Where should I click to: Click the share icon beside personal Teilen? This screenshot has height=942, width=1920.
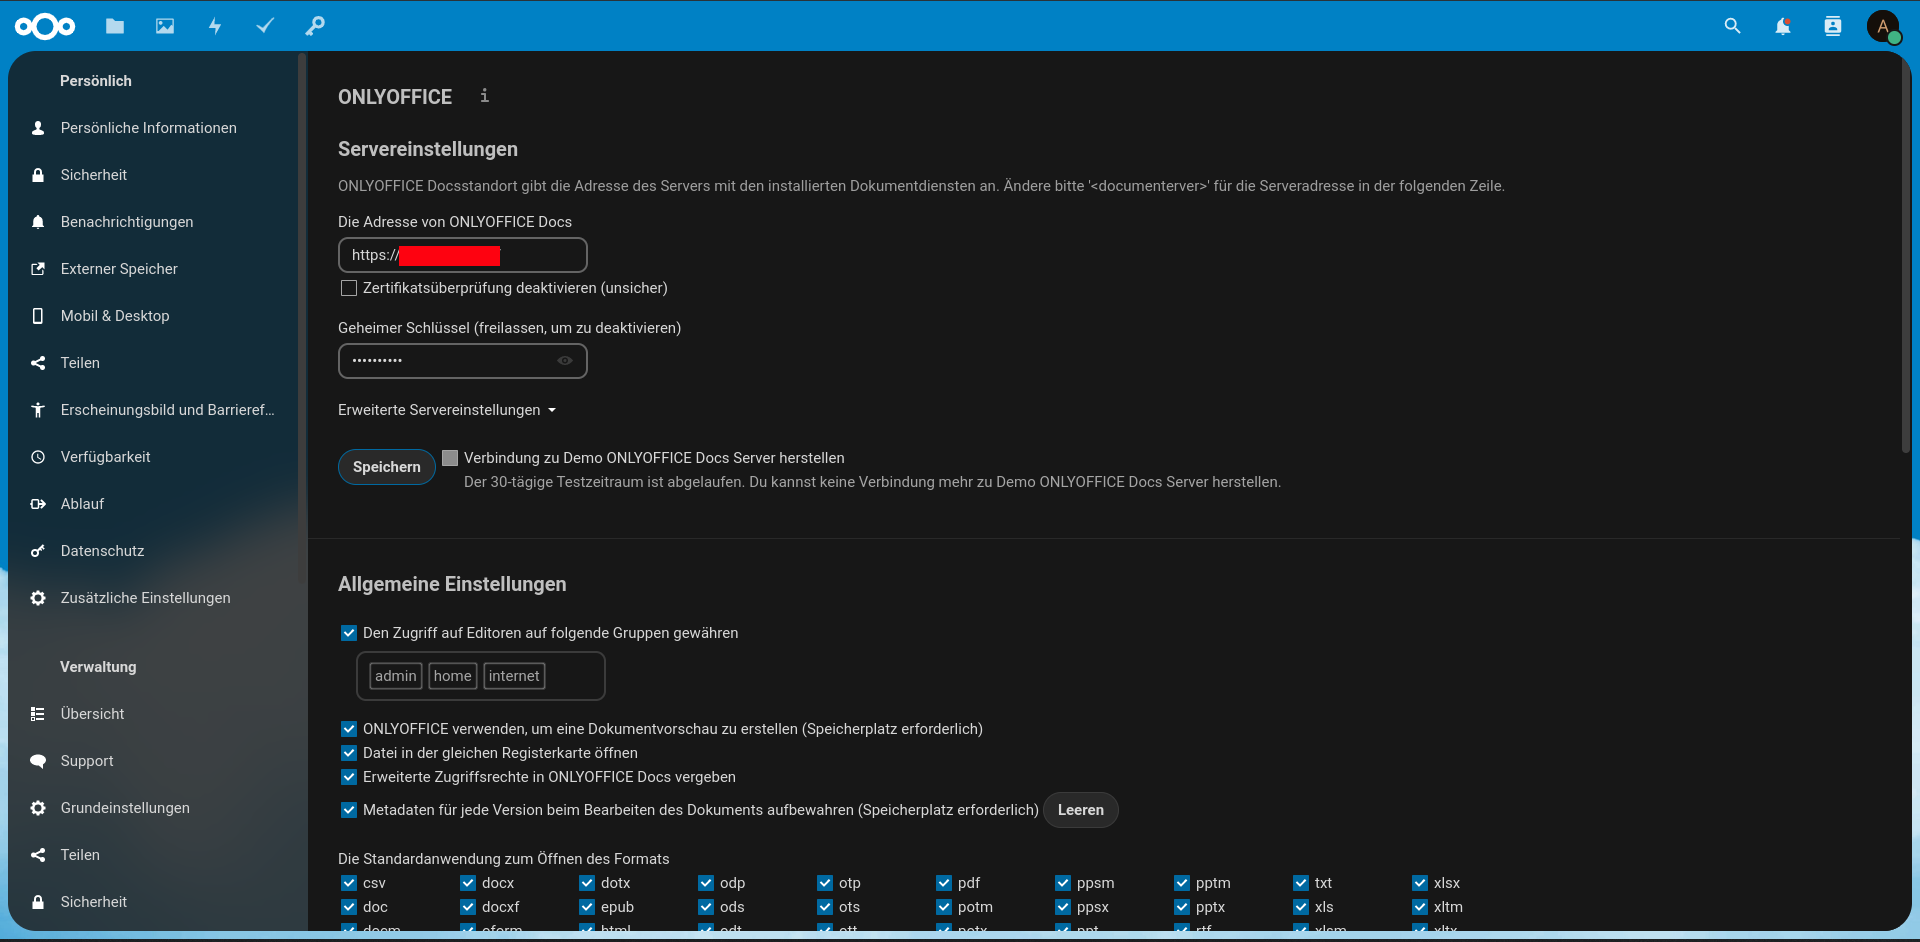click(x=38, y=363)
